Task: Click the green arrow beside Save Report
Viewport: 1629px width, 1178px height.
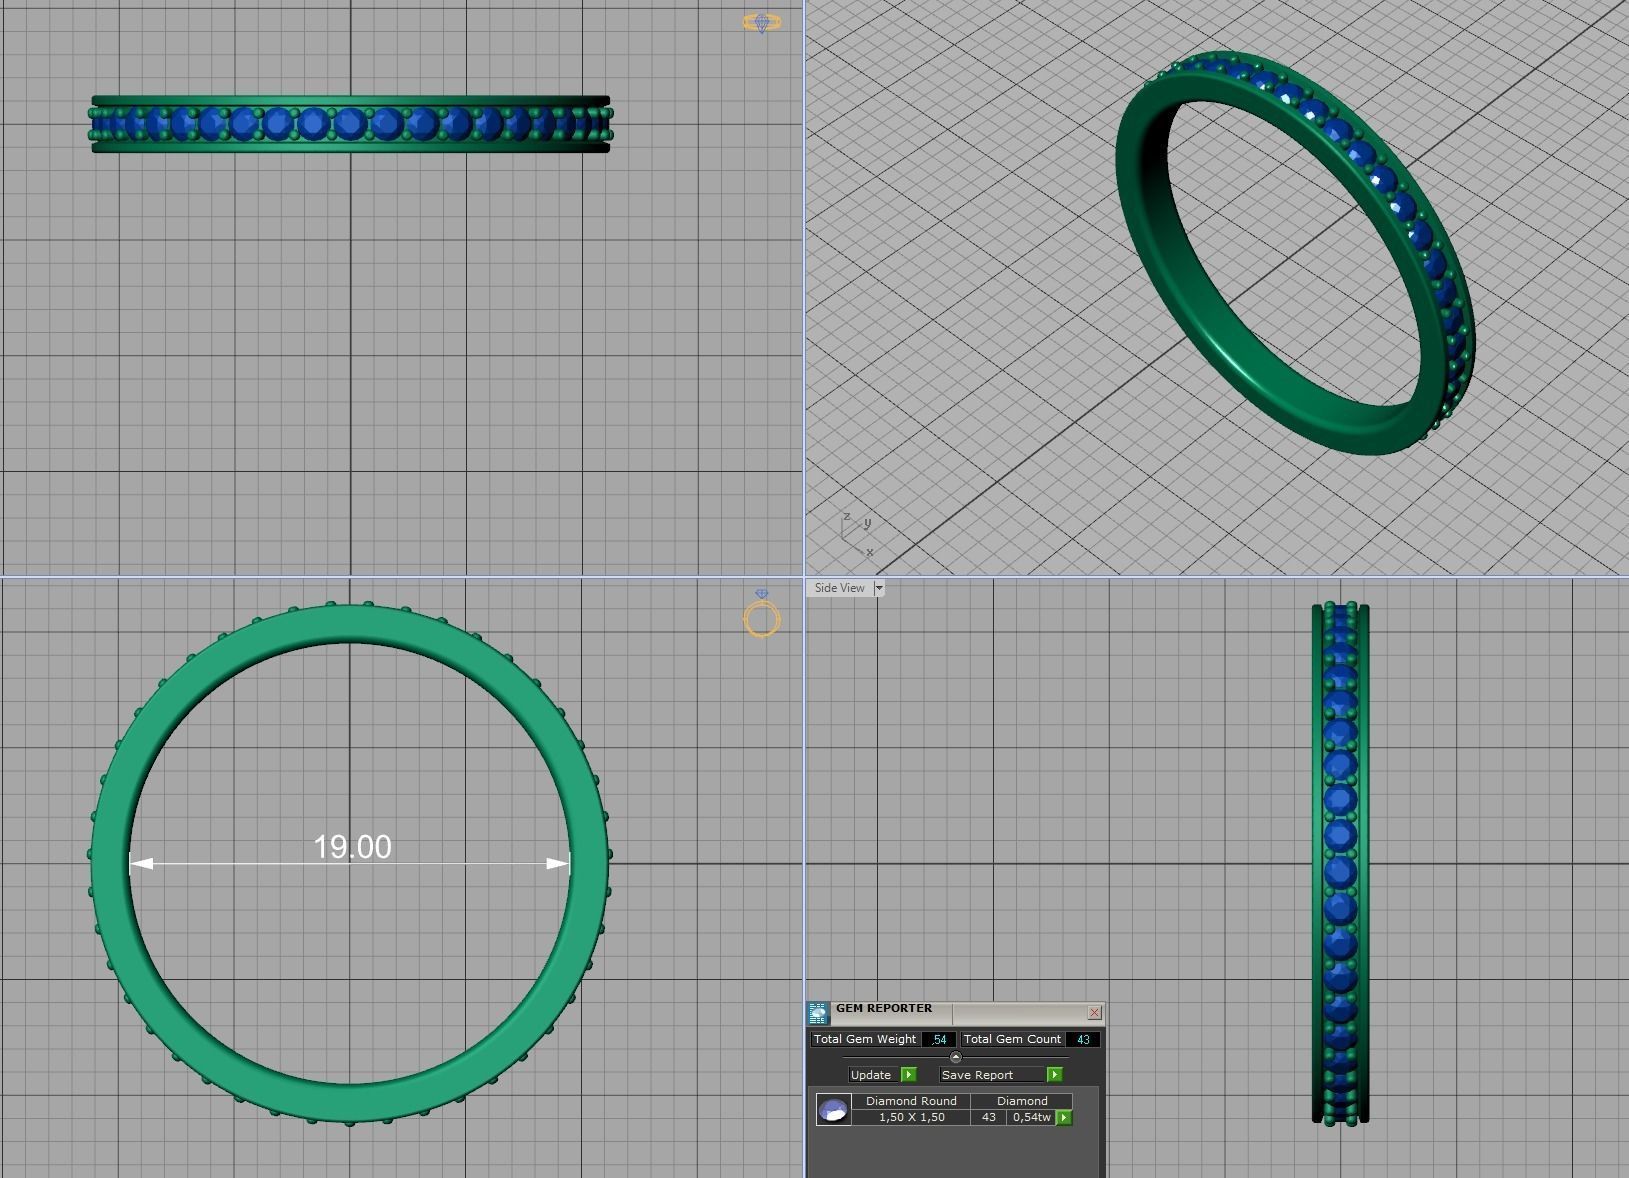Action: (x=1054, y=1075)
